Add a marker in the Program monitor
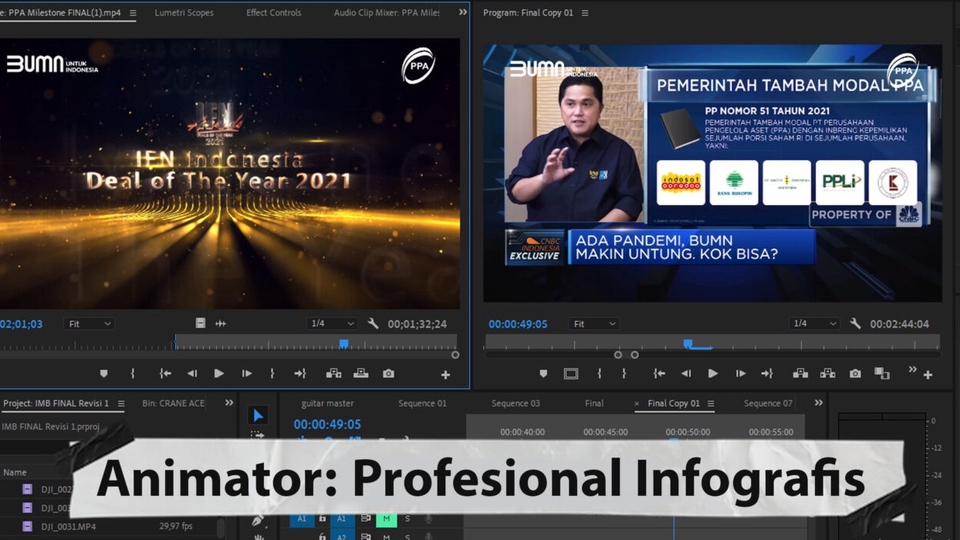Image resolution: width=960 pixels, height=540 pixels. tap(543, 373)
